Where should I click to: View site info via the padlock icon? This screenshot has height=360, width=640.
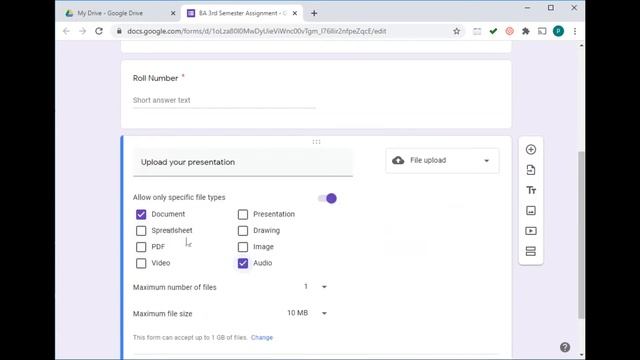click(x=119, y=31)
